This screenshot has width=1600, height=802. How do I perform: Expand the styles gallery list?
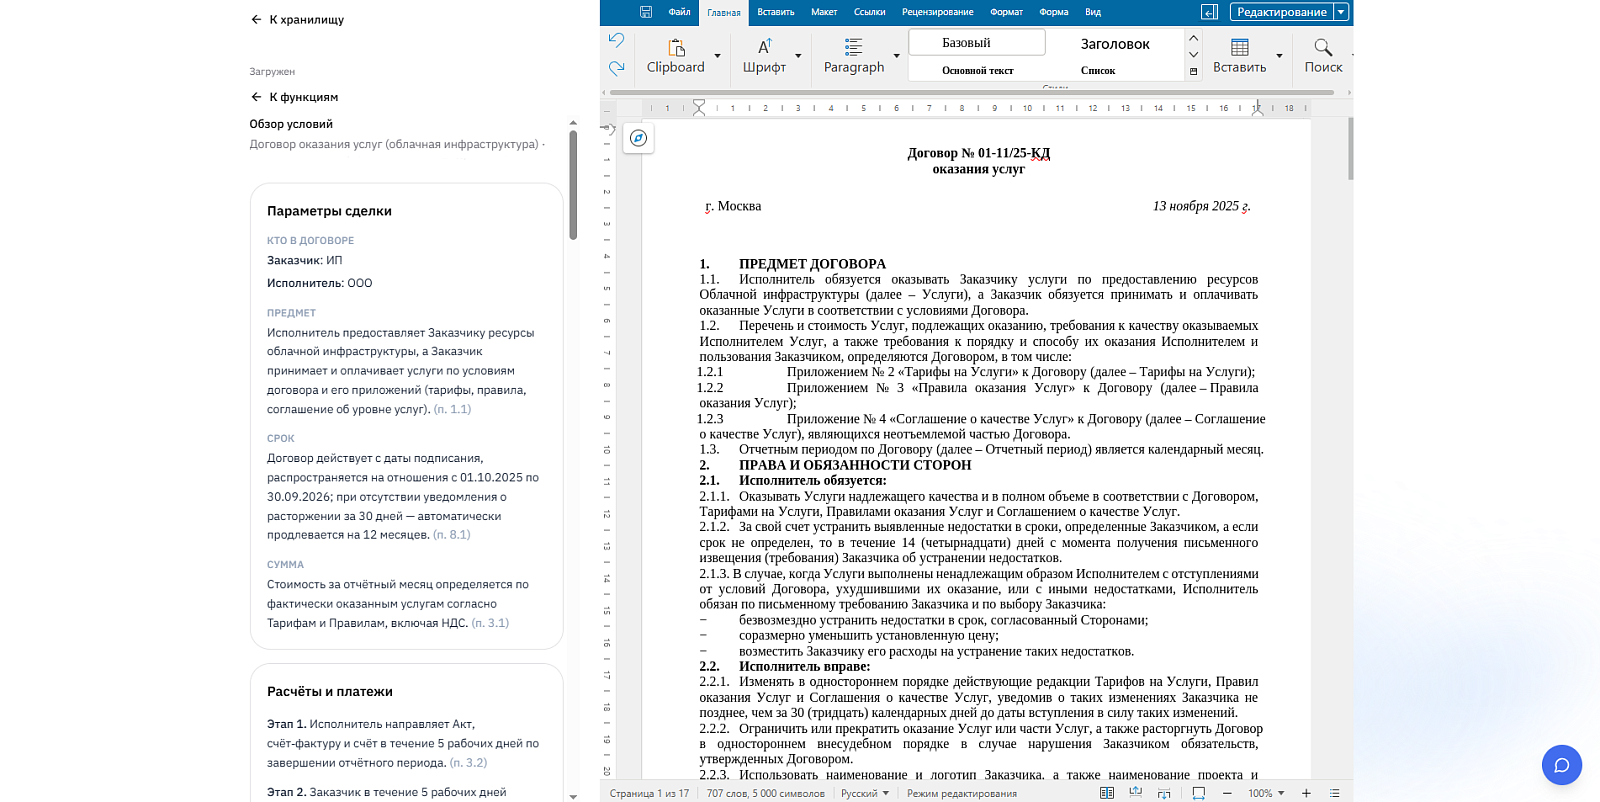pyautogui.click(x=1193, y=72)
